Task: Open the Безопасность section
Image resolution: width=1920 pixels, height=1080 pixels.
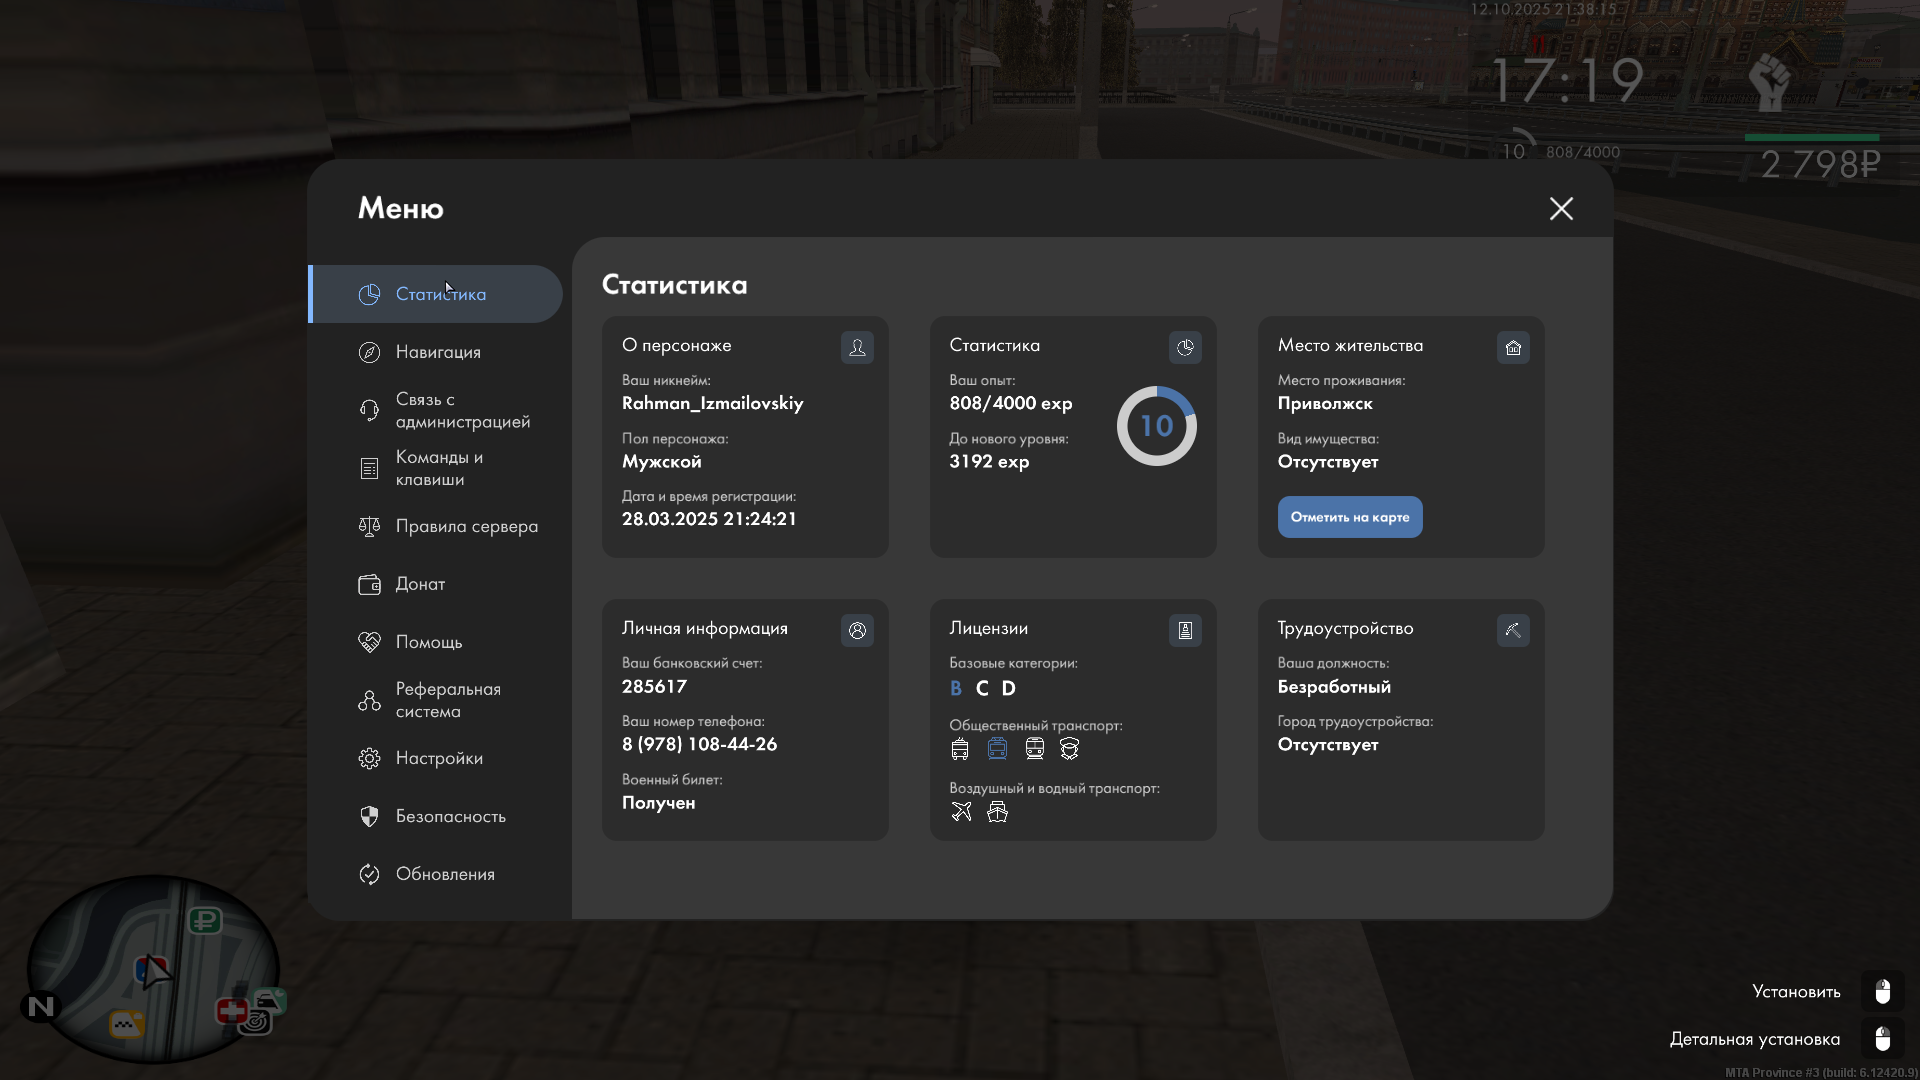Action: (450, 816)
